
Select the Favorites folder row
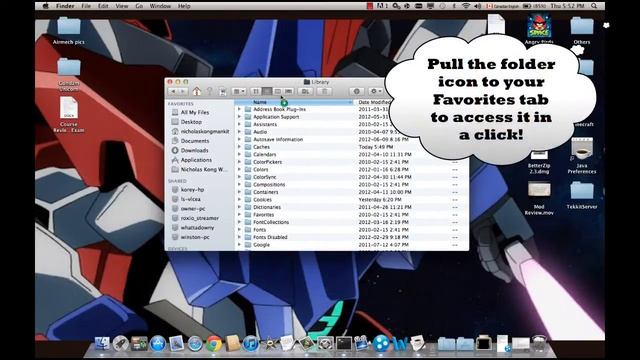[x=352, y=215]
